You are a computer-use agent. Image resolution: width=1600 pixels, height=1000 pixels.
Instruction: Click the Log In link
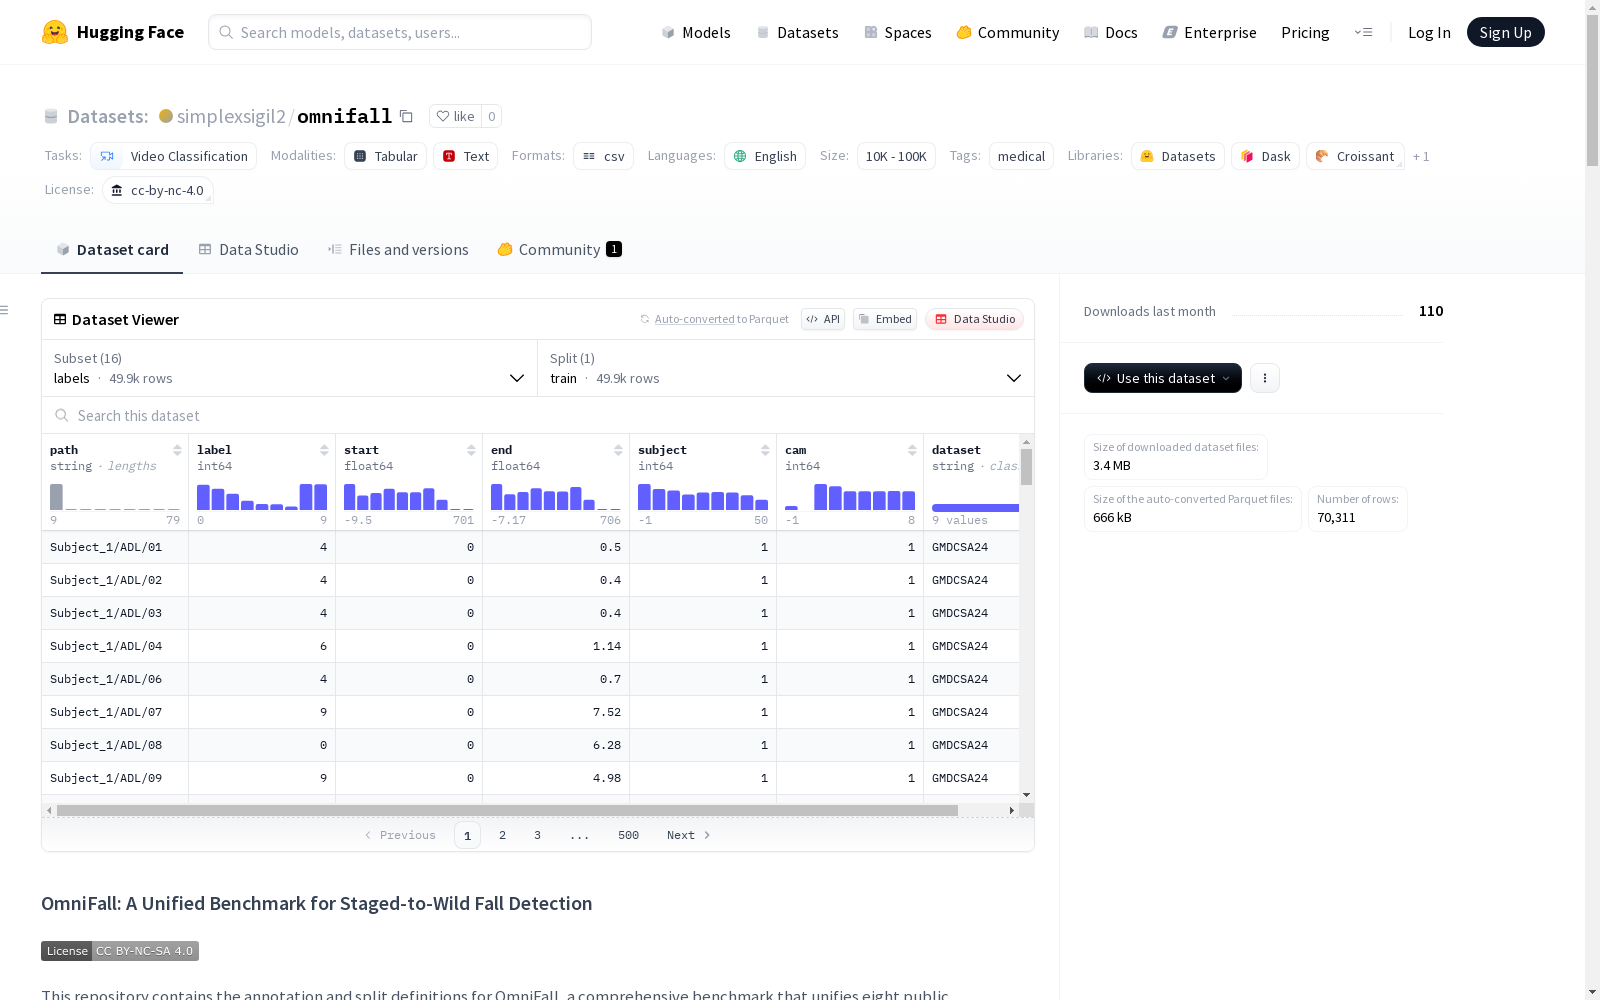click(x=1429, y=32)
